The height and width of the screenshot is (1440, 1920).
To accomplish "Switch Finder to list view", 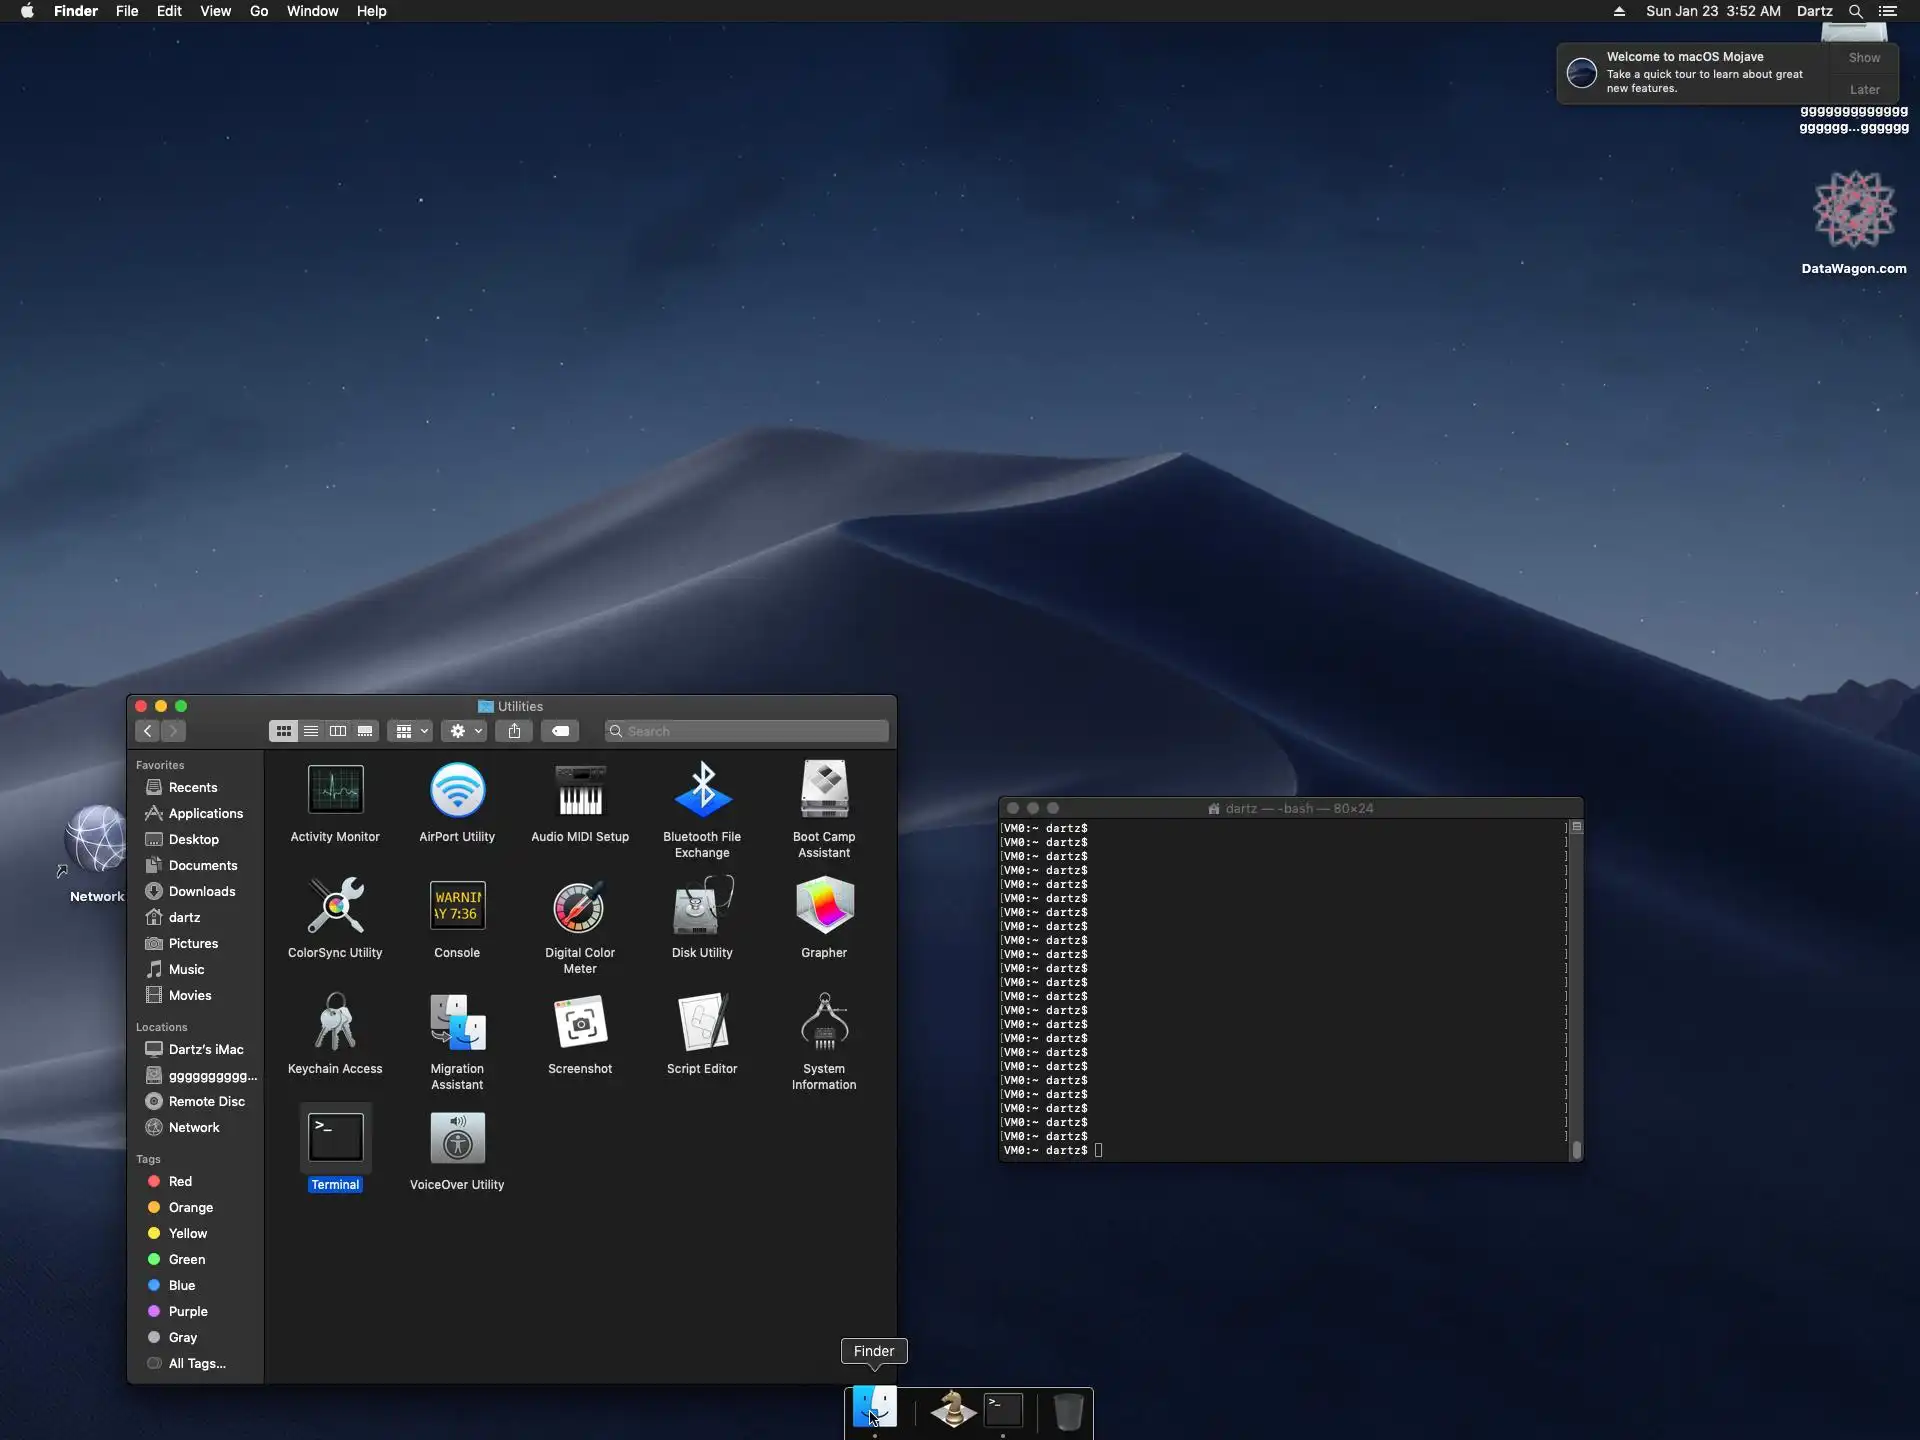I will pyautogui.click(x=311, y=731).
